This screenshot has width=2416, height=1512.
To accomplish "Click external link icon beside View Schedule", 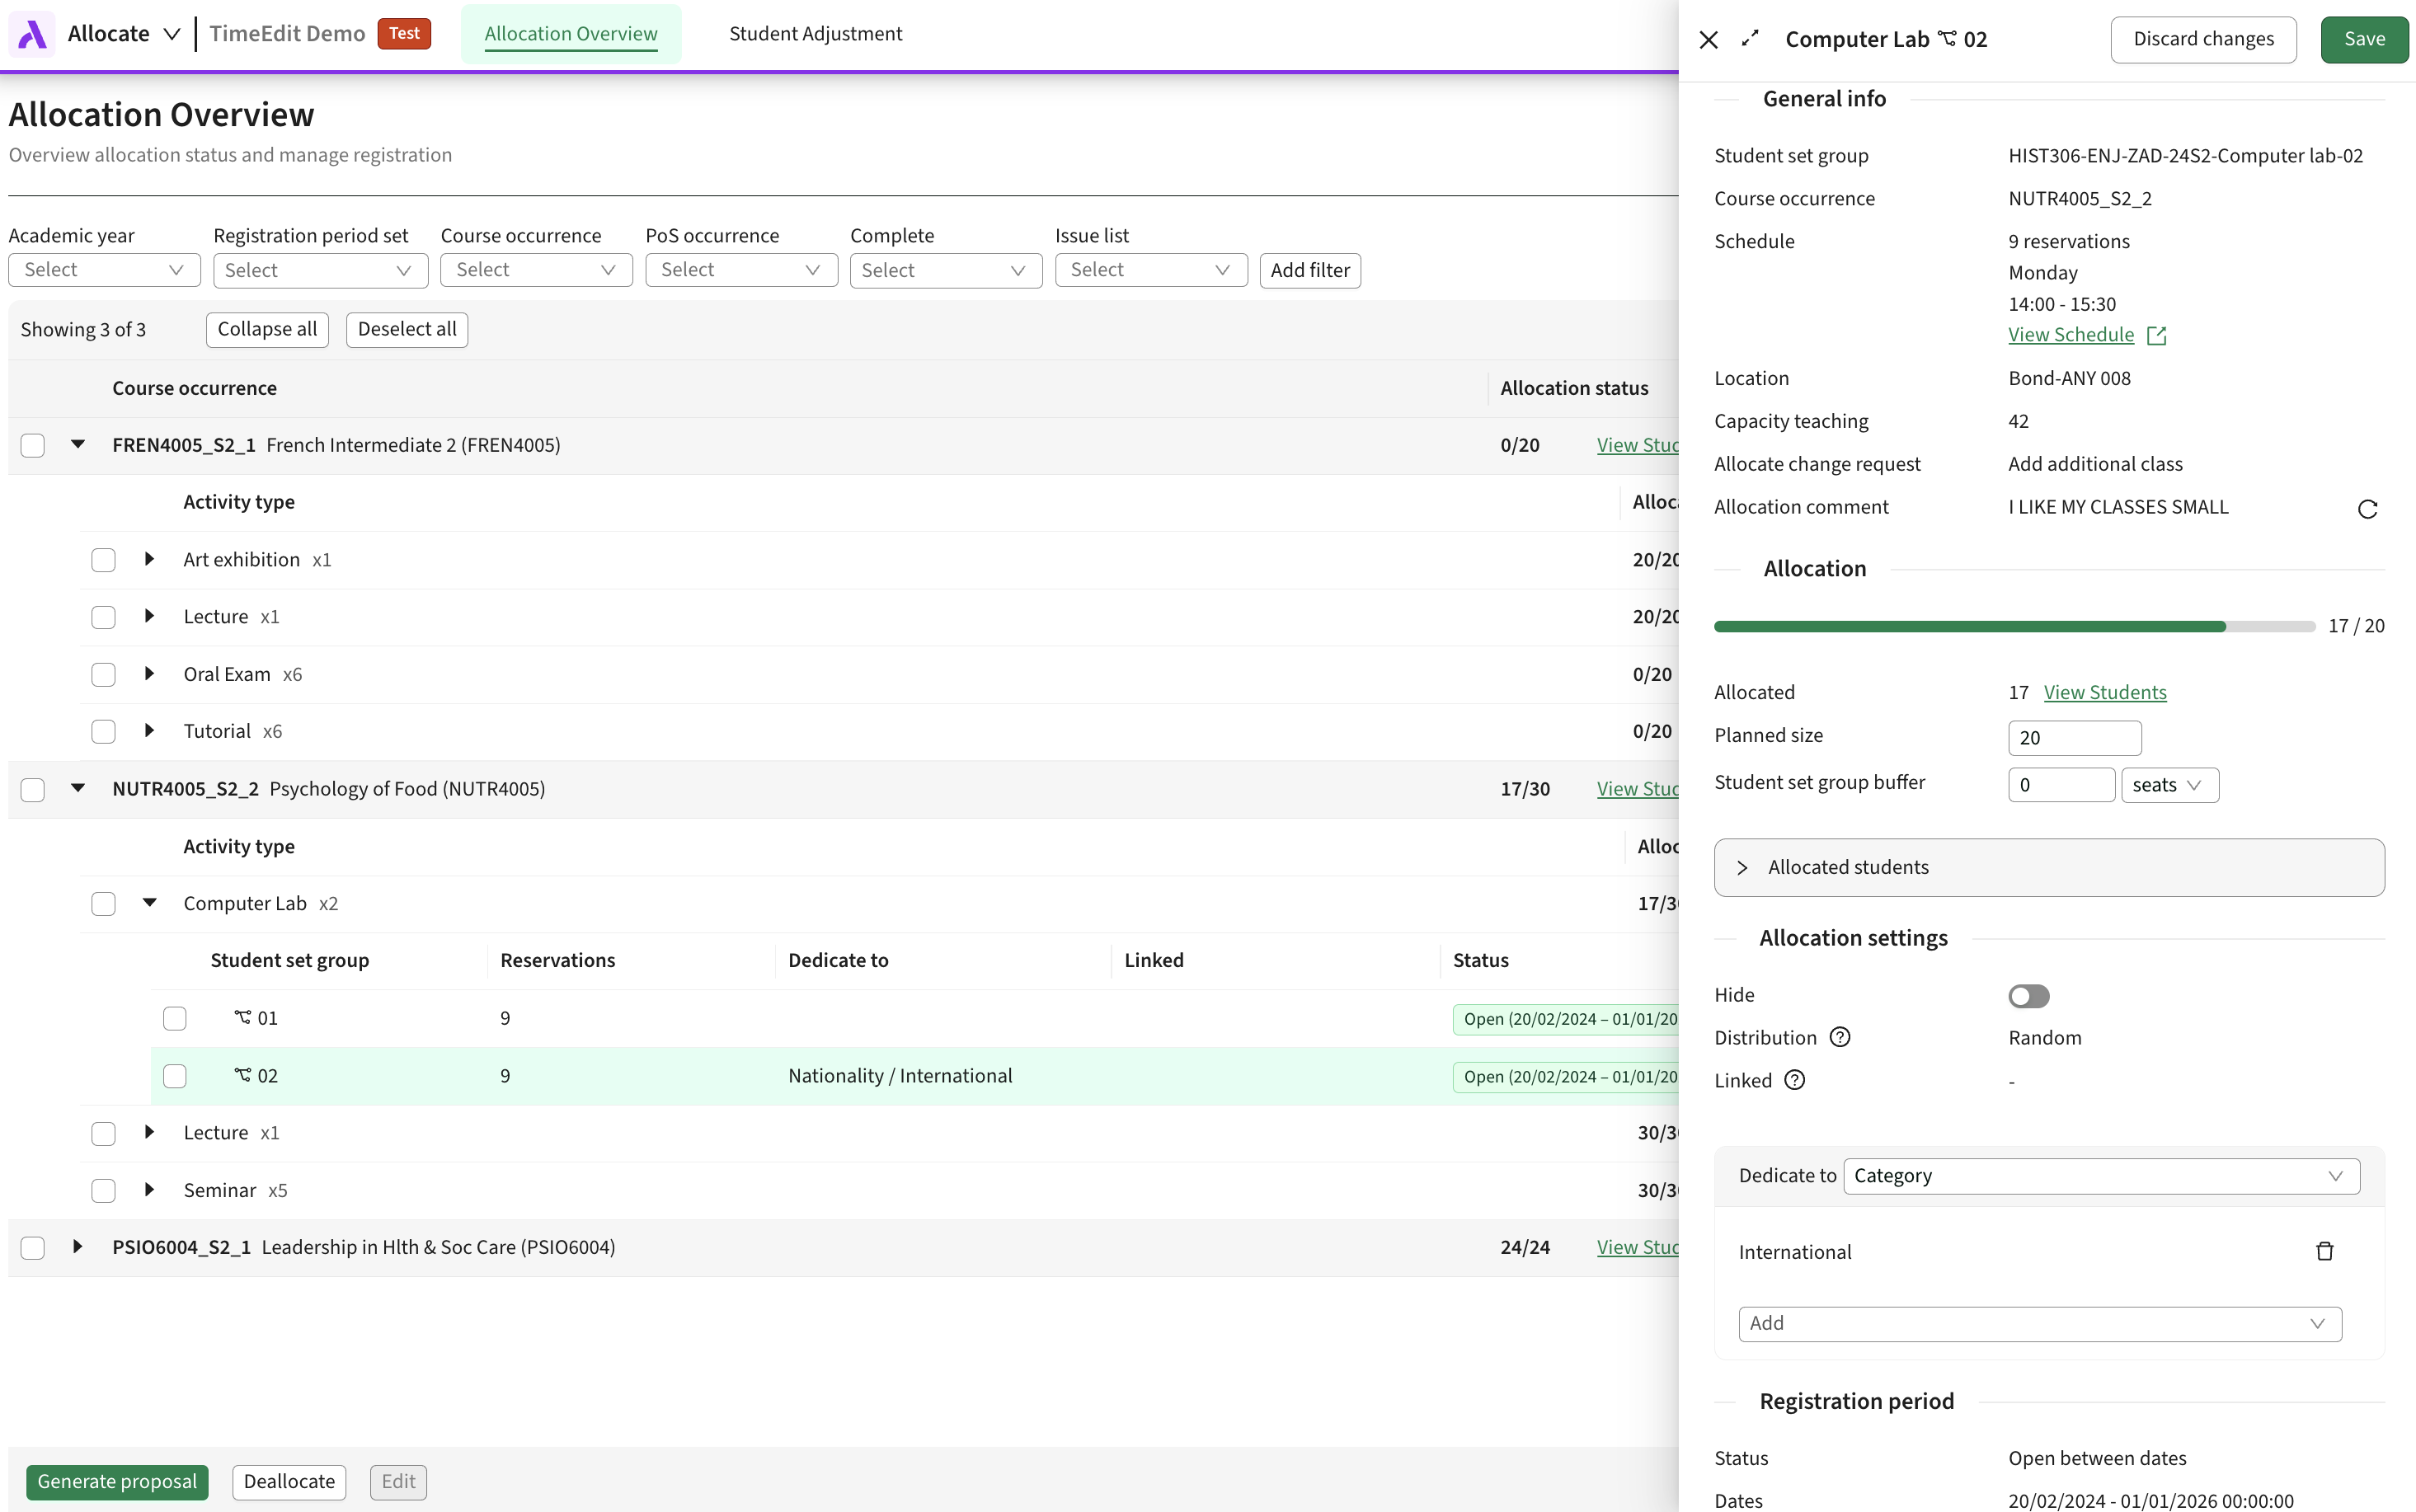I will point(2157,336).
